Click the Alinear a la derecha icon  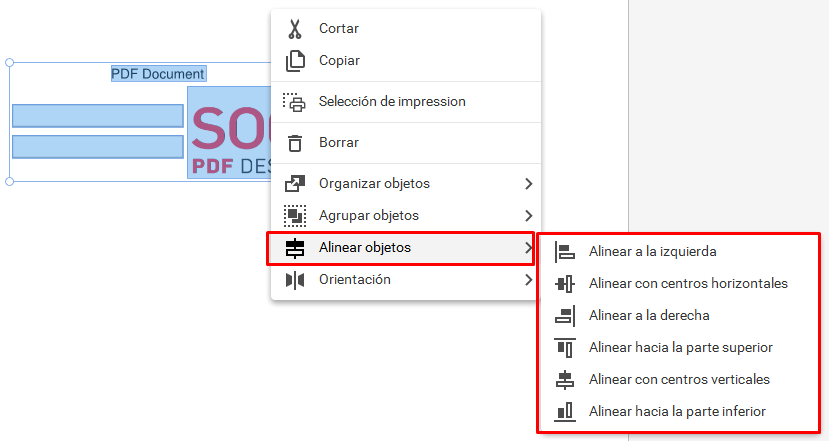pos(565,316)
